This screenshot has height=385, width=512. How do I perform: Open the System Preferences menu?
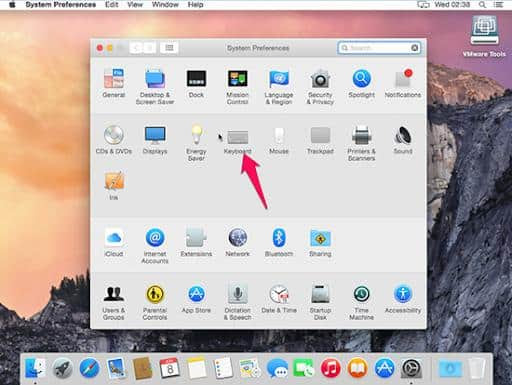point(61,5)
